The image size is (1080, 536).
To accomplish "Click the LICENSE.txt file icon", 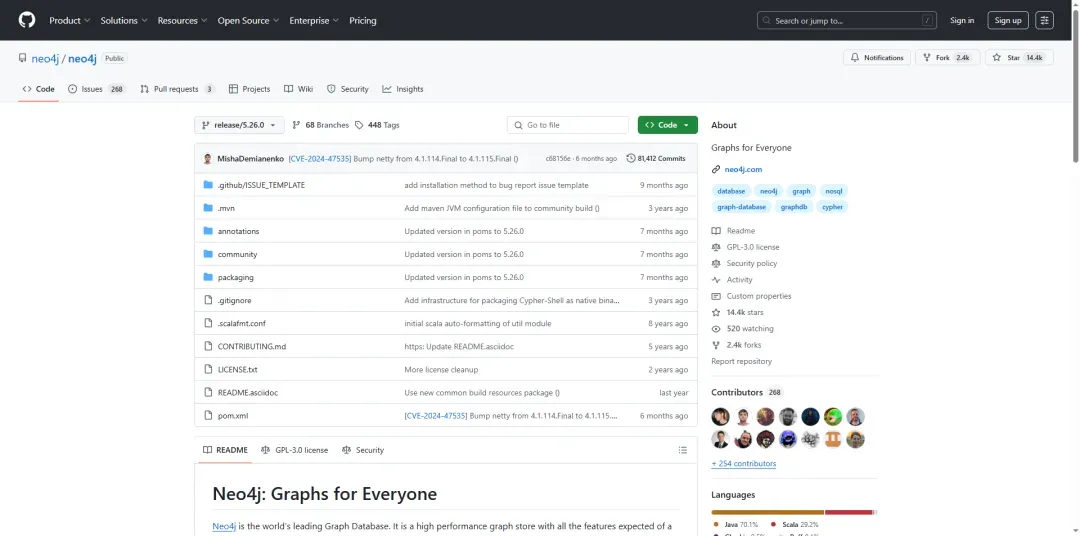I will [x=208, y=369].
